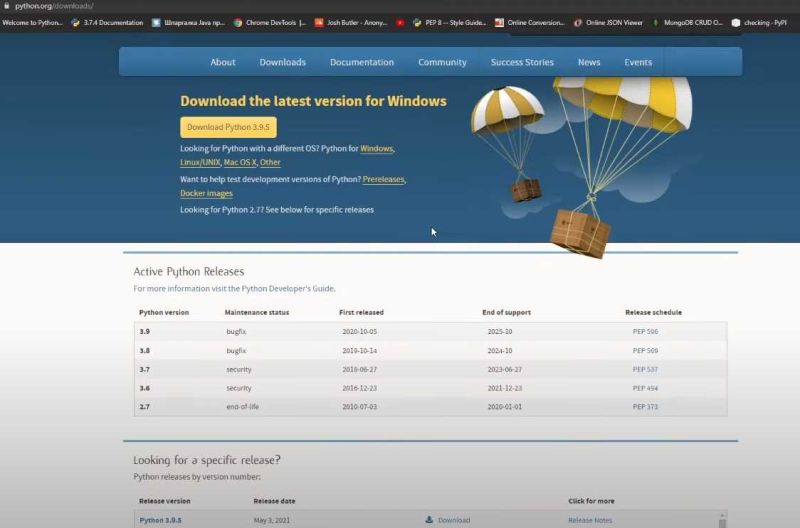800x528 pixels.
Task: Open PEP 596 release schedule link
Action: (x=645, y=332)
